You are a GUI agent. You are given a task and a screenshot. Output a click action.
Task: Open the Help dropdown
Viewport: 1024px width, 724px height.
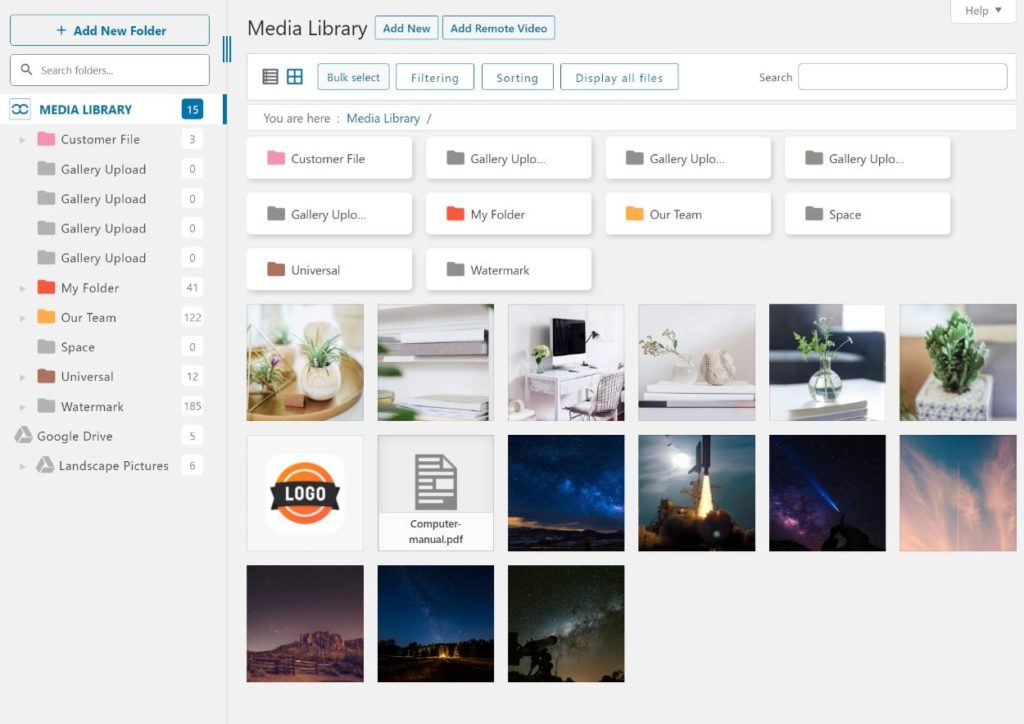click(x=981, y=10)
